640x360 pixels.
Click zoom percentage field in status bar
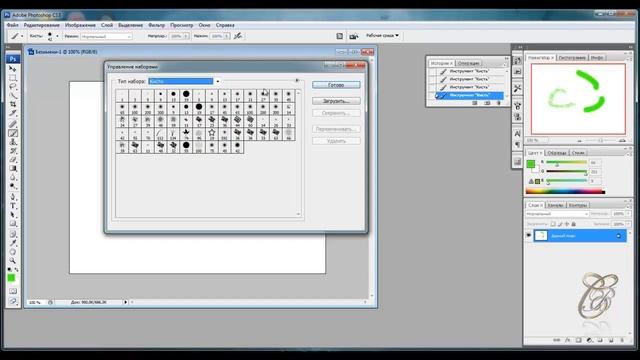click(x=36, y=302)
